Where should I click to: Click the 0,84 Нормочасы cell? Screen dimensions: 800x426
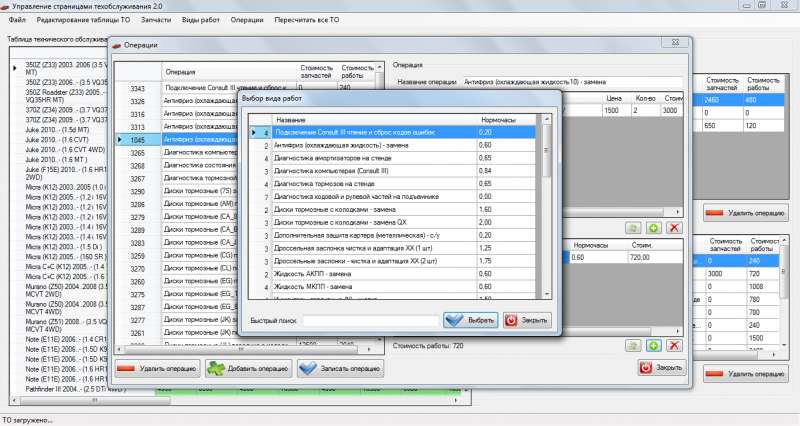coord(507,171)
